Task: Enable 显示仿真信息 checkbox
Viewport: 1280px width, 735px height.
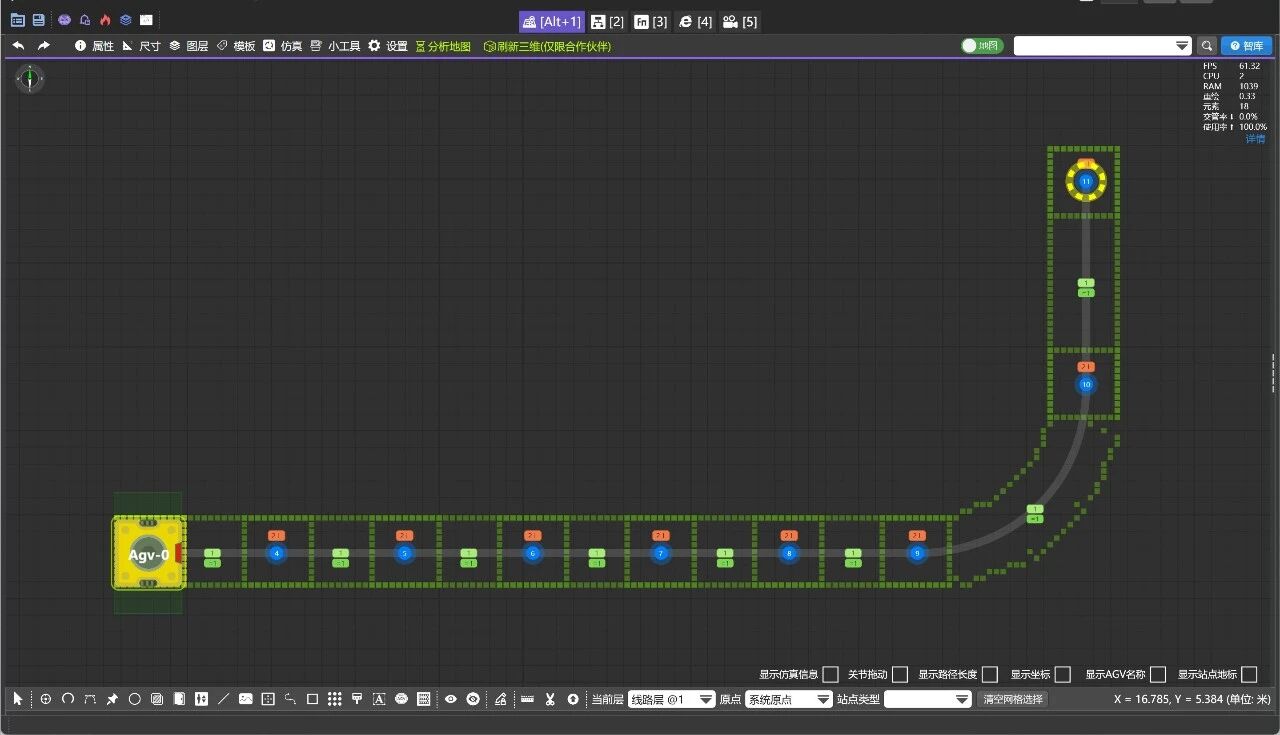Action: point(830,675)
